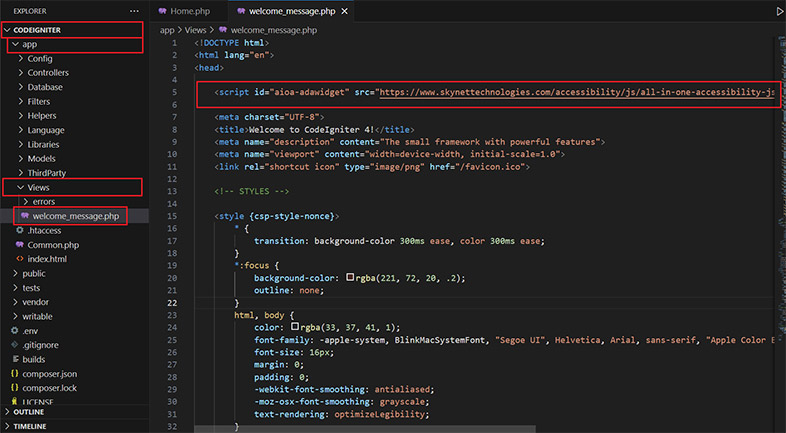Select the welcome_message.php editor tab

(292, 11)
